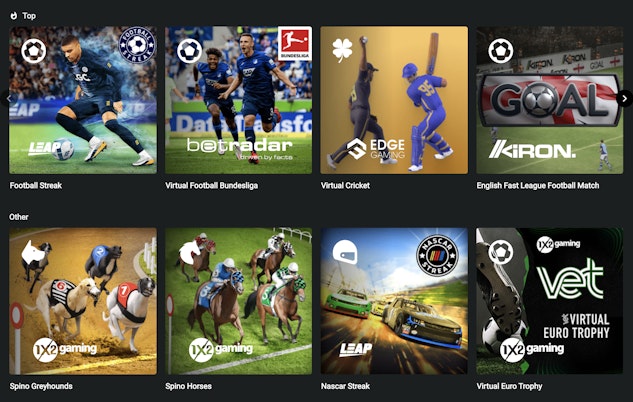
Task: Click the greyhound head icon on Spino Greyhounds
Action: click(x=33, y=253)
